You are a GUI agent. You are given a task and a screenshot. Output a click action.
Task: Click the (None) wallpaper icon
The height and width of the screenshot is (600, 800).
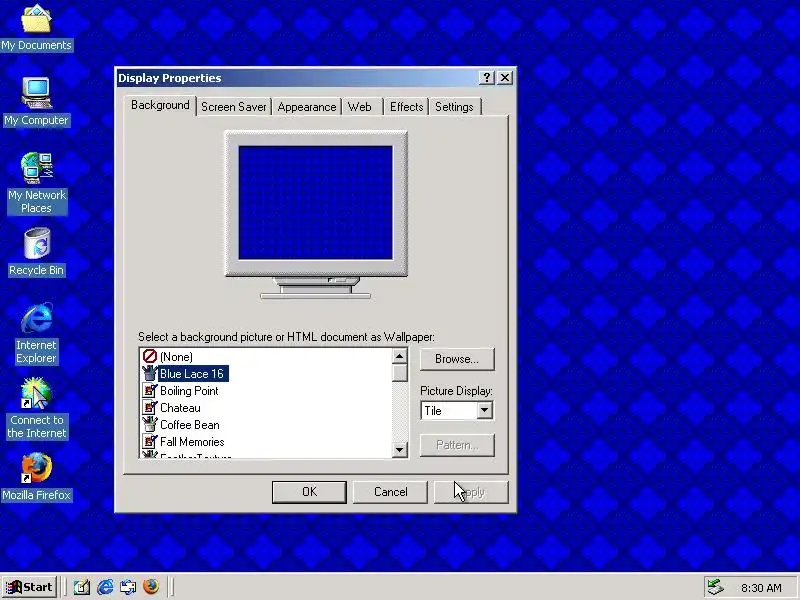149,356
